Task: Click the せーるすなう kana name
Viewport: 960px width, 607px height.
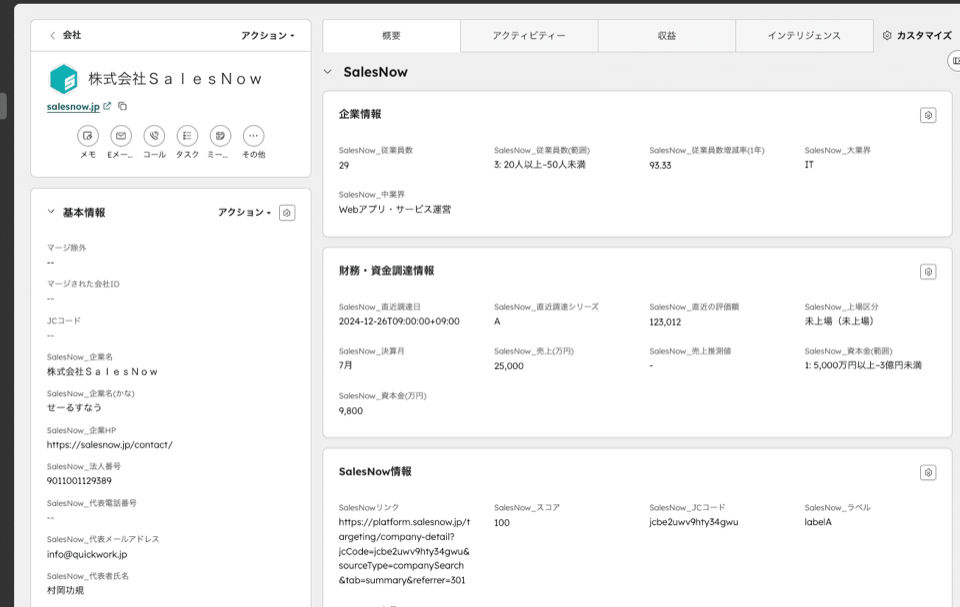Action: click(74, 407)
